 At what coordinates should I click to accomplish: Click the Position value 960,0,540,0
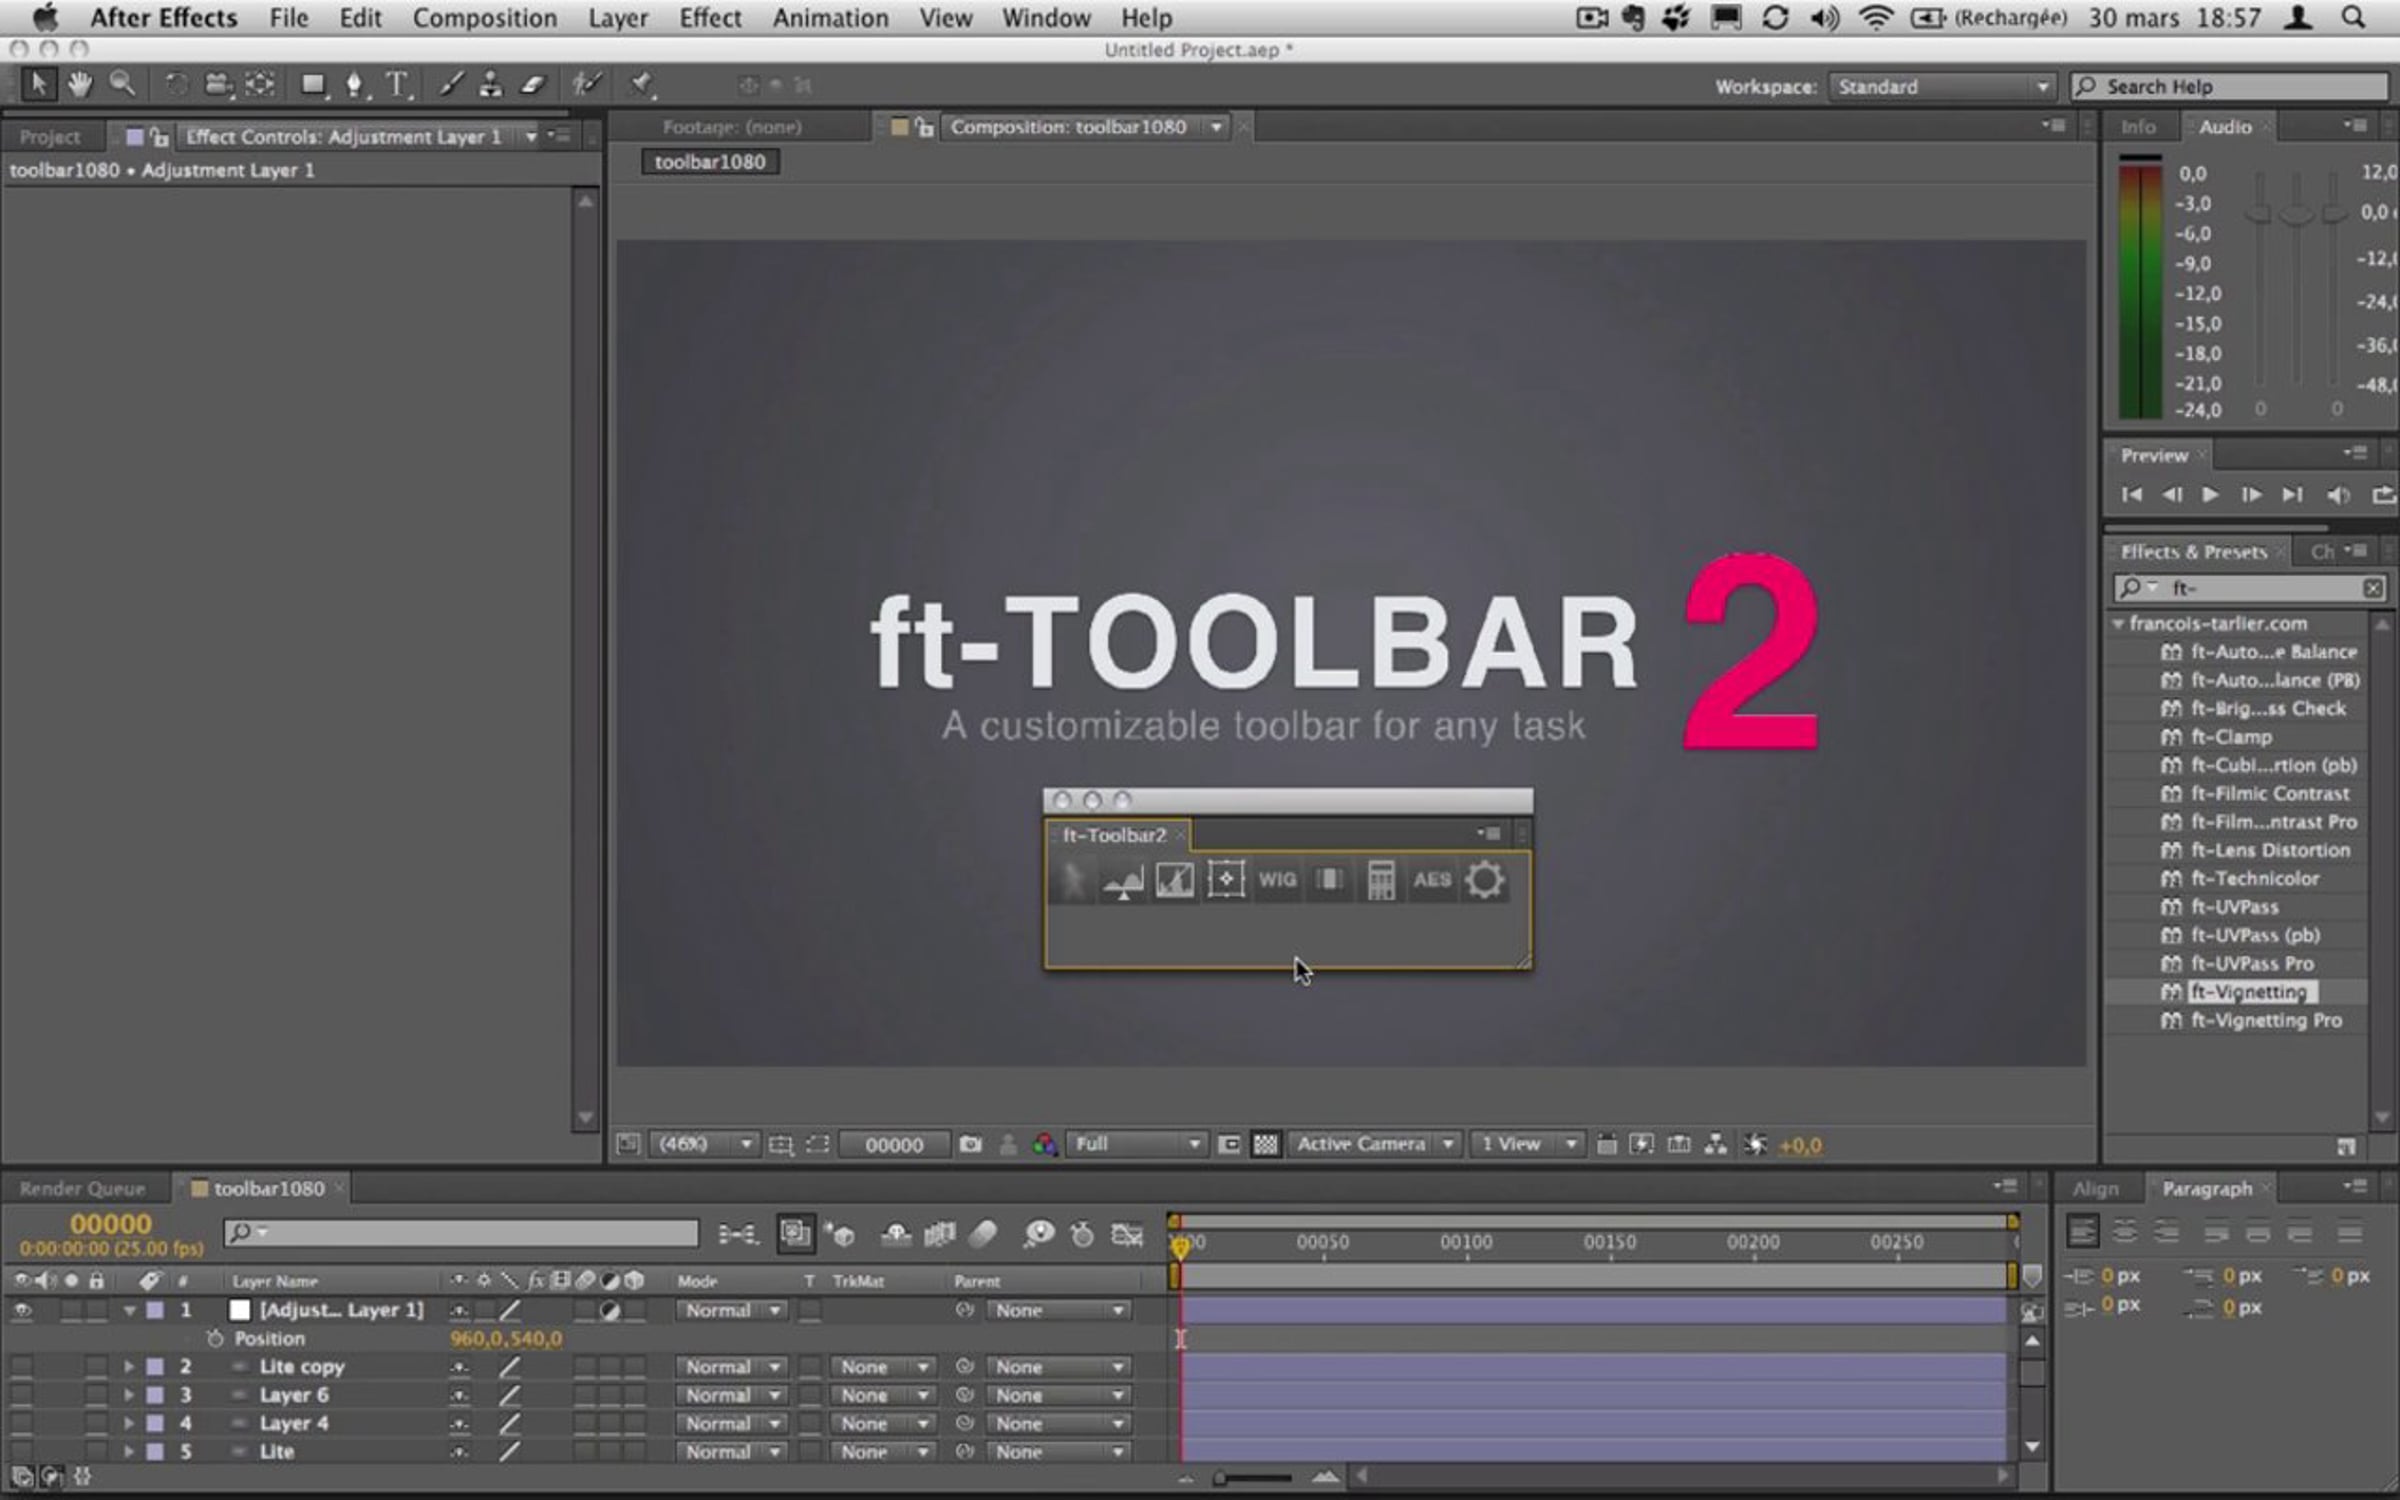pyautogui.click(x=506, y=1338)
